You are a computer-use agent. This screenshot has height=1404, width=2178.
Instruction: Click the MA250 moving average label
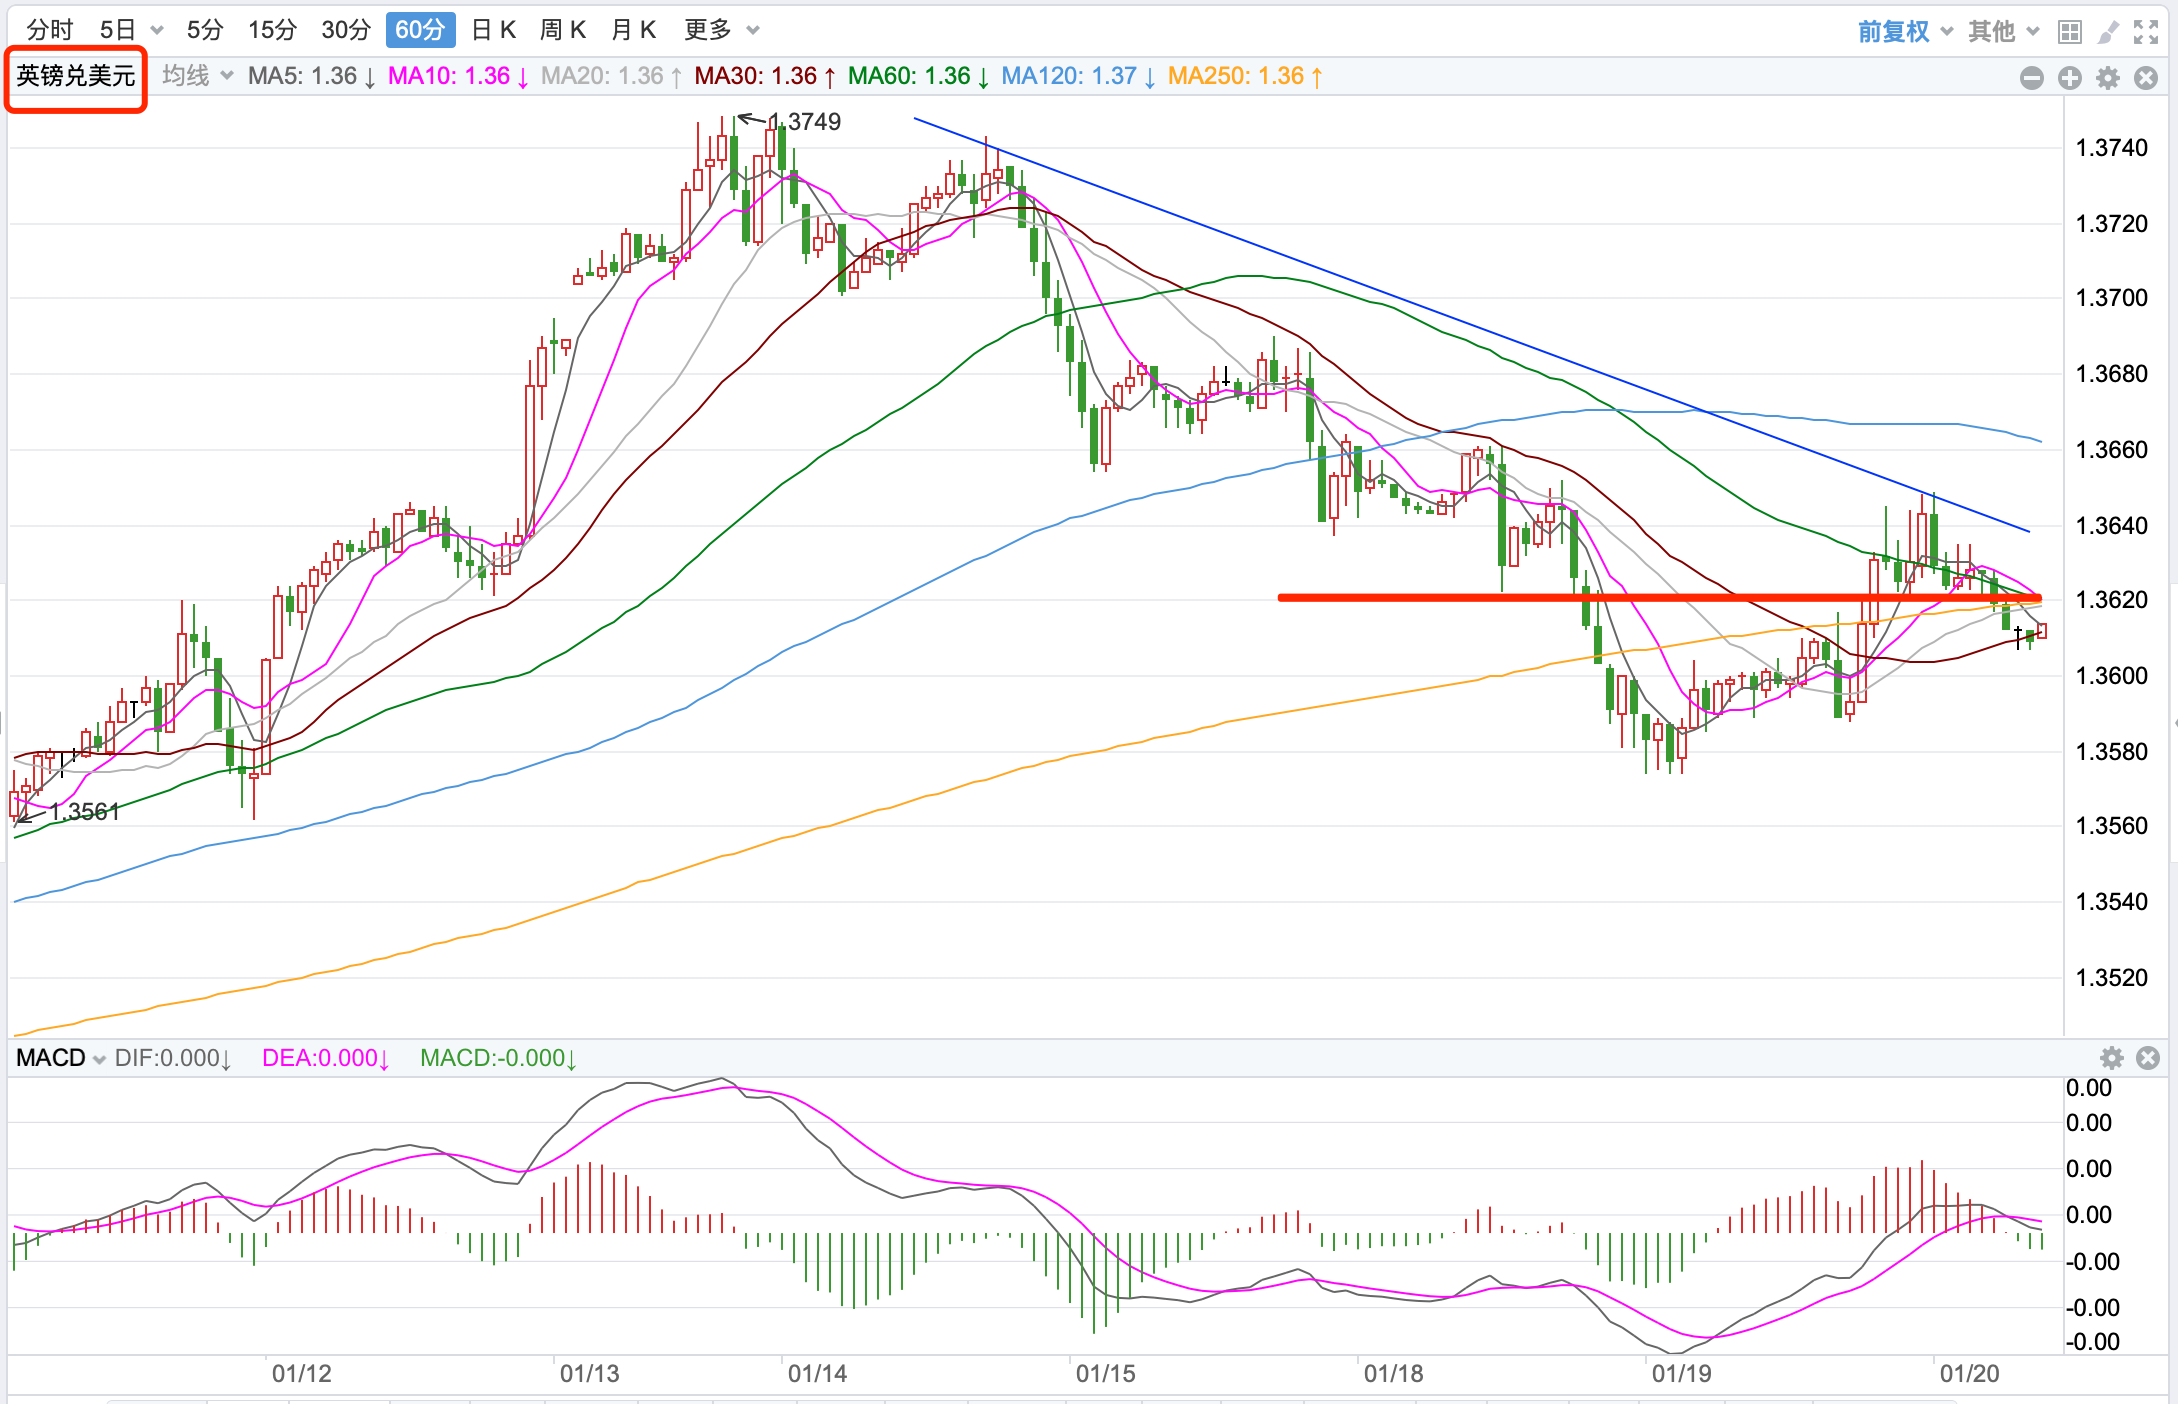point(1245,76)
